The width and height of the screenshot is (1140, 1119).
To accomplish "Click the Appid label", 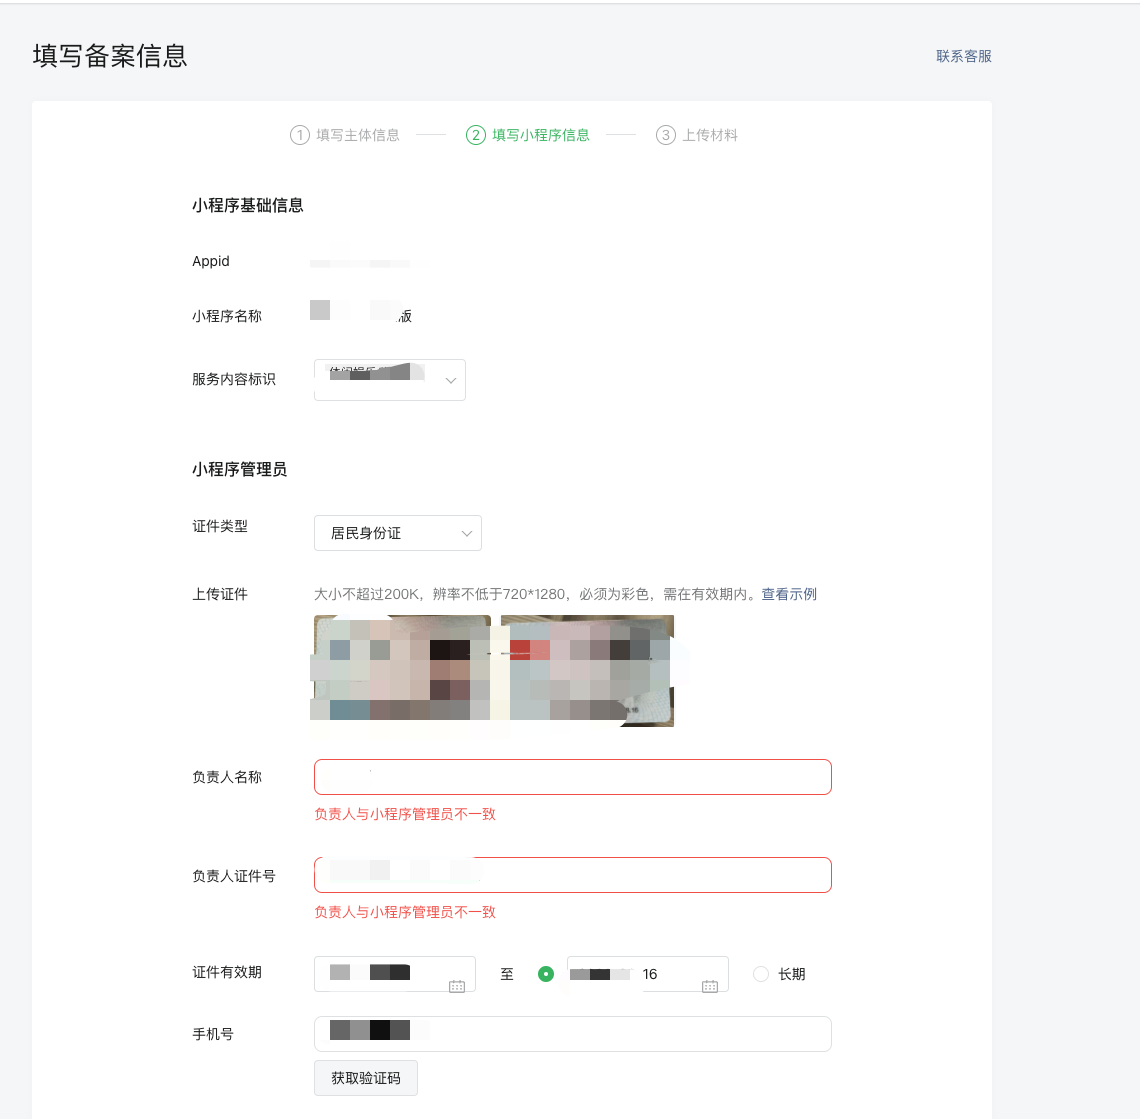I will (211, 261).
